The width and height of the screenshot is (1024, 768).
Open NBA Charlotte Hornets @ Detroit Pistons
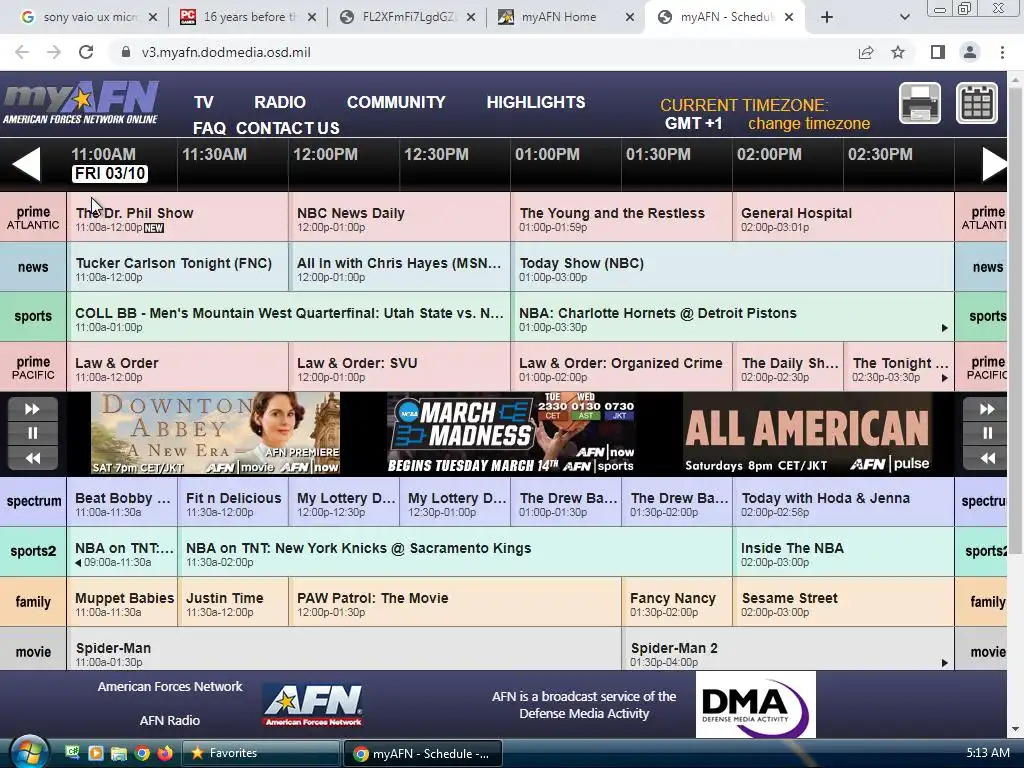tap(733, 317)
